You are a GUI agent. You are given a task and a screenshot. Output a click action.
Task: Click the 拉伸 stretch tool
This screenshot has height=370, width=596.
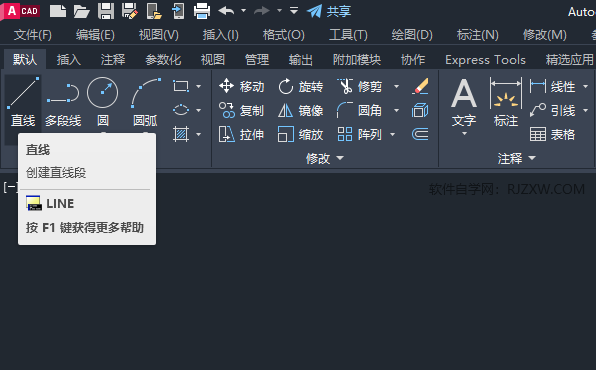pyautogui.click(x=242, y=135)
